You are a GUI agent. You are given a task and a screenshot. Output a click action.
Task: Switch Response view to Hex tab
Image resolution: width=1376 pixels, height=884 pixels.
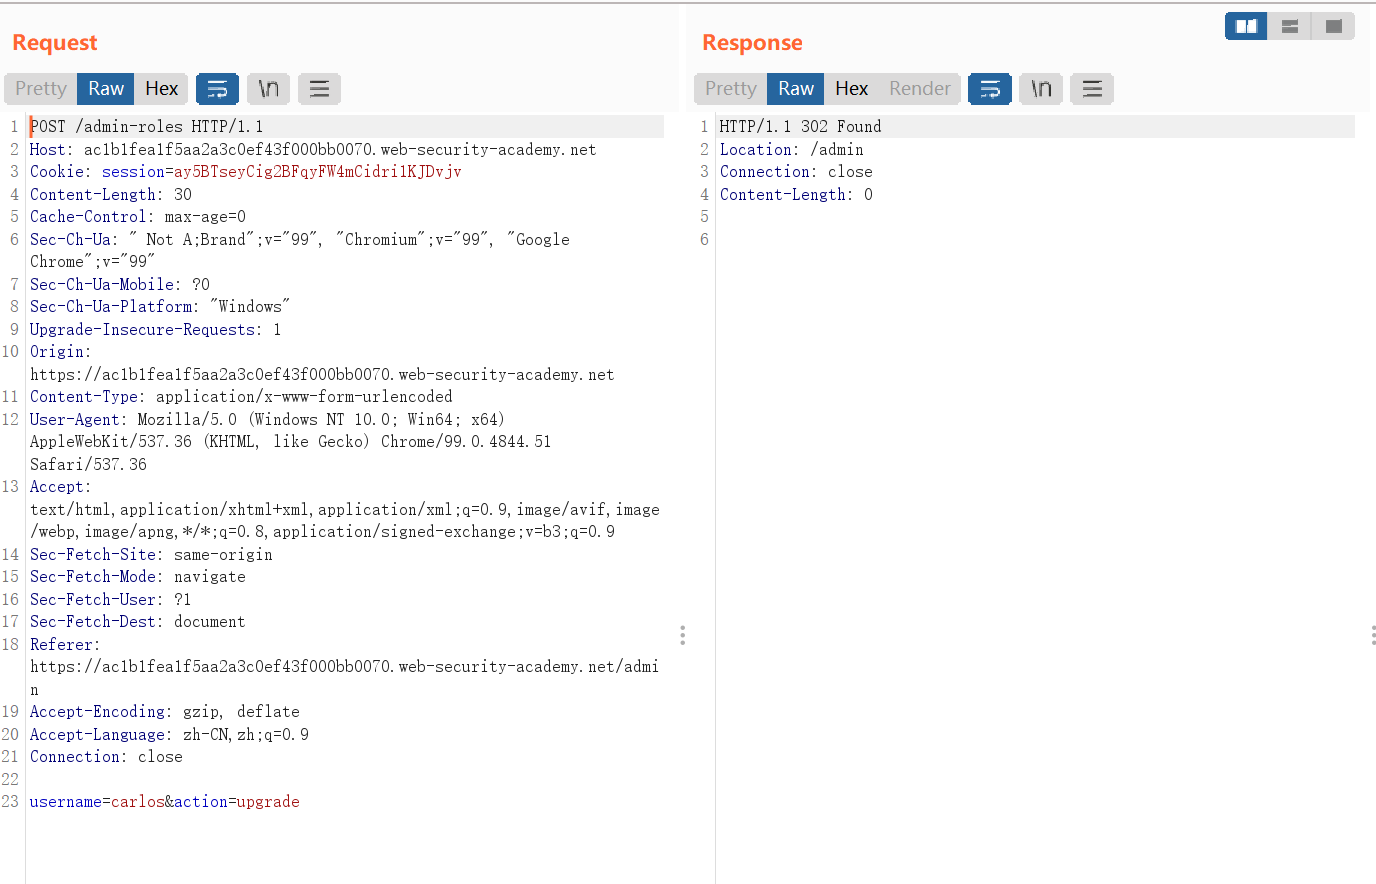852,89
